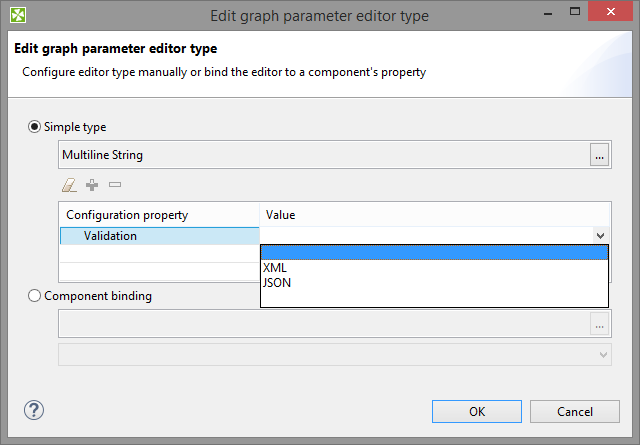The width and height of the screenshot is (640, 445).
Task: Click the minus remove property icon
Action: click(x=115, y=185)
